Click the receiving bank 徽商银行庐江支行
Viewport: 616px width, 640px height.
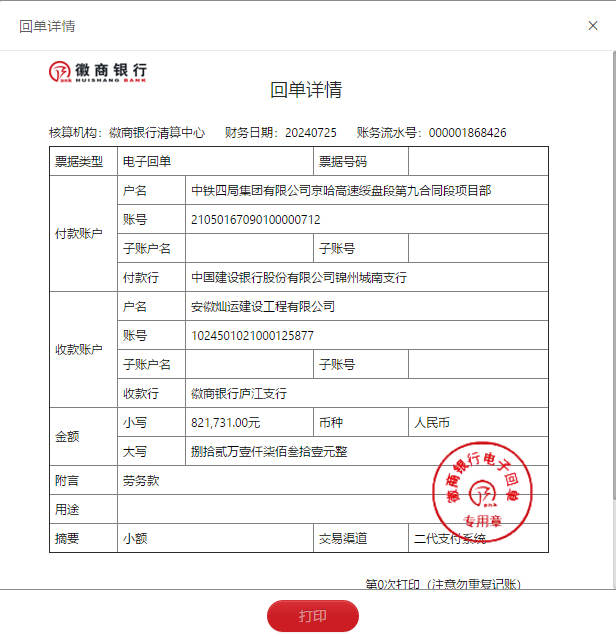[x=239, y=393]
